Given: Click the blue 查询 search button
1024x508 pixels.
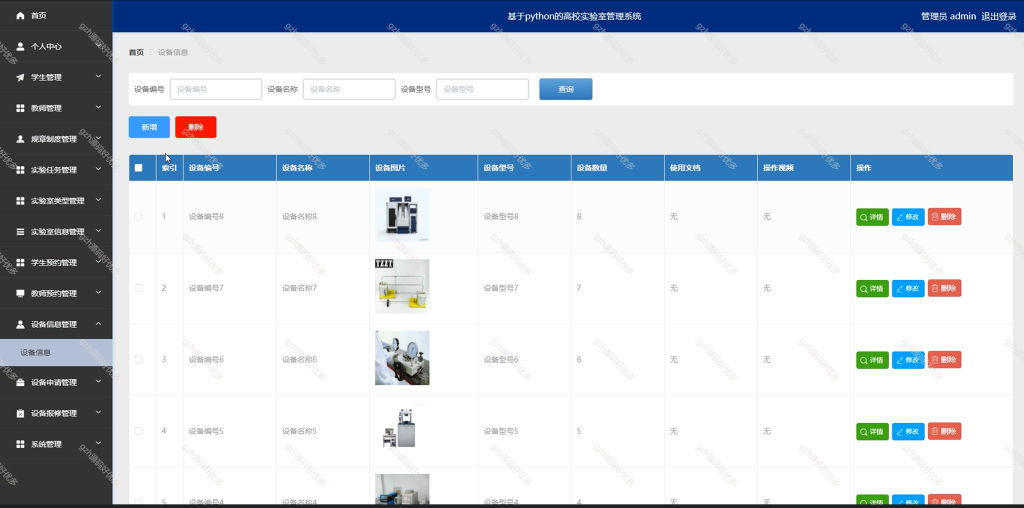Looking at the screenshot, I should pos(566,89).
